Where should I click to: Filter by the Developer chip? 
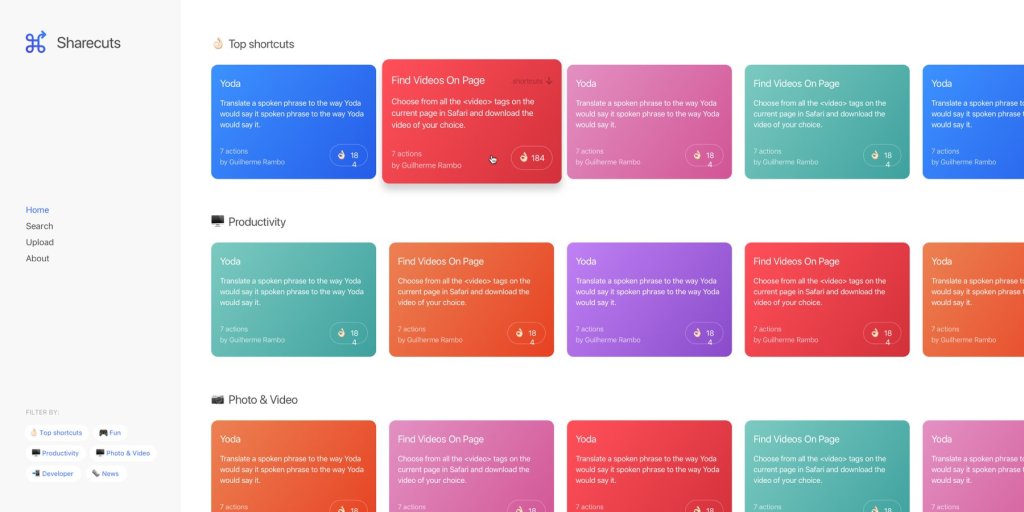click(x=53, y=473)
